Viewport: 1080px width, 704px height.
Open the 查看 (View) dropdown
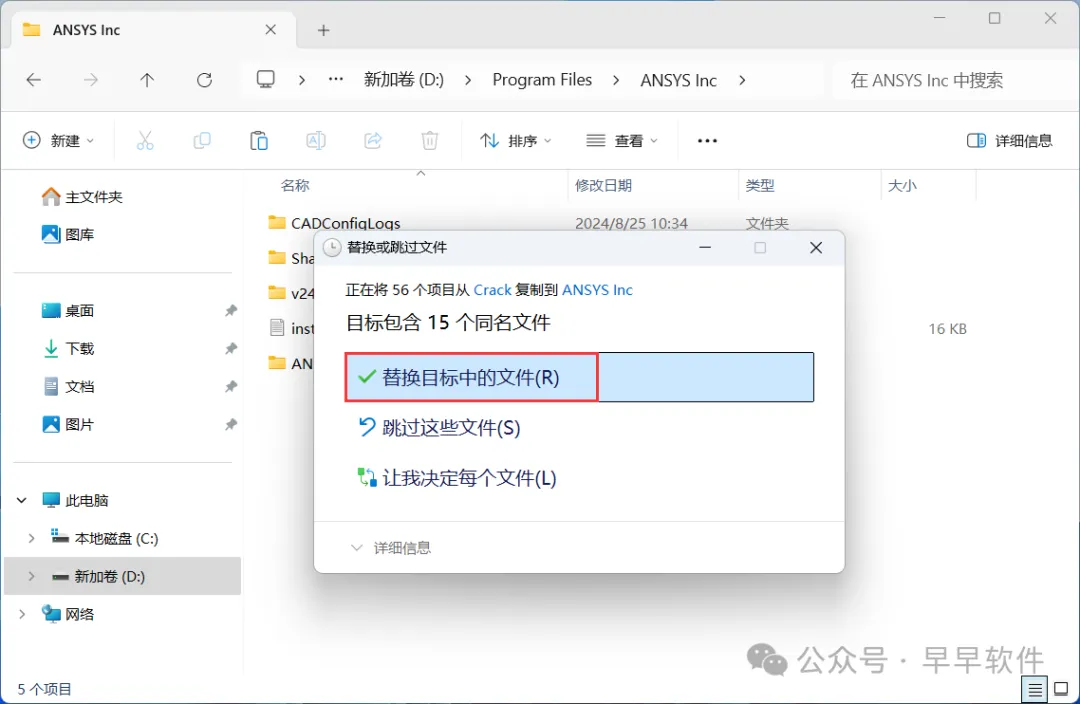(622, 141)
